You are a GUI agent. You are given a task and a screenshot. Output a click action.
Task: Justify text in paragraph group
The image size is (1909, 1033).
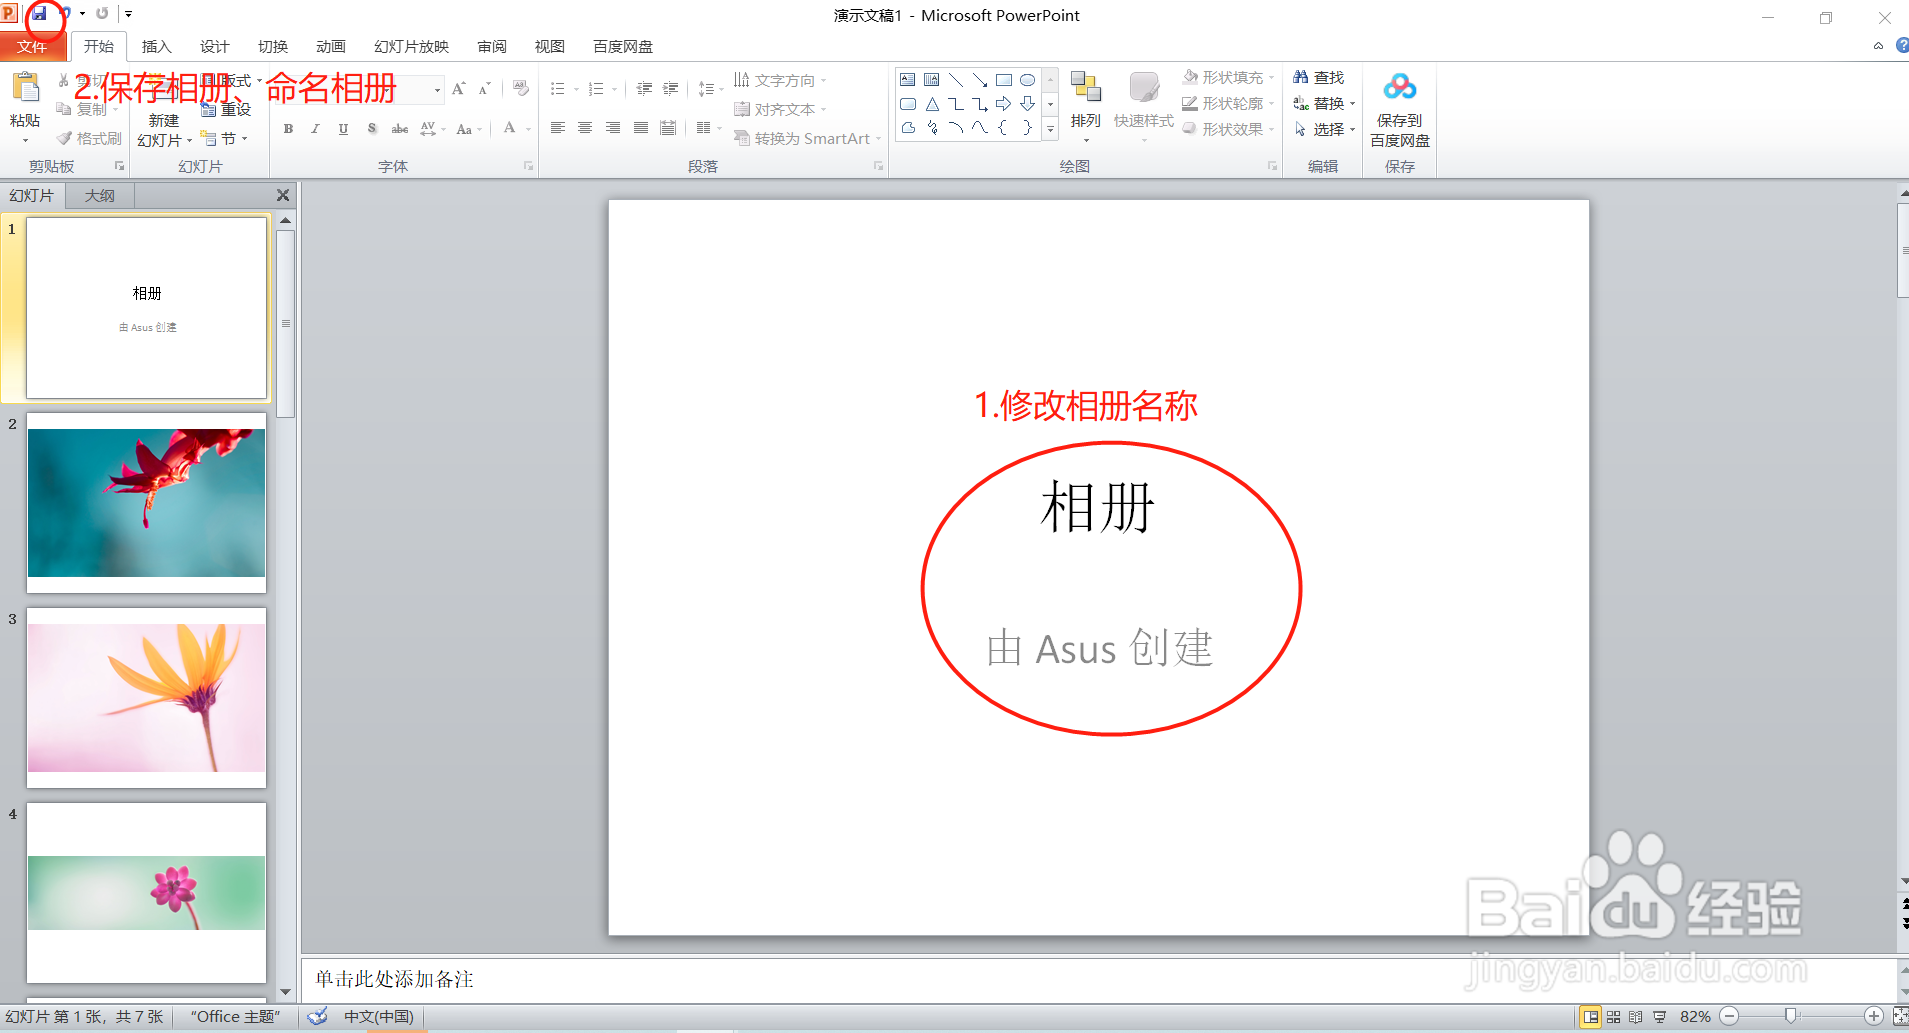click(641, 128)
